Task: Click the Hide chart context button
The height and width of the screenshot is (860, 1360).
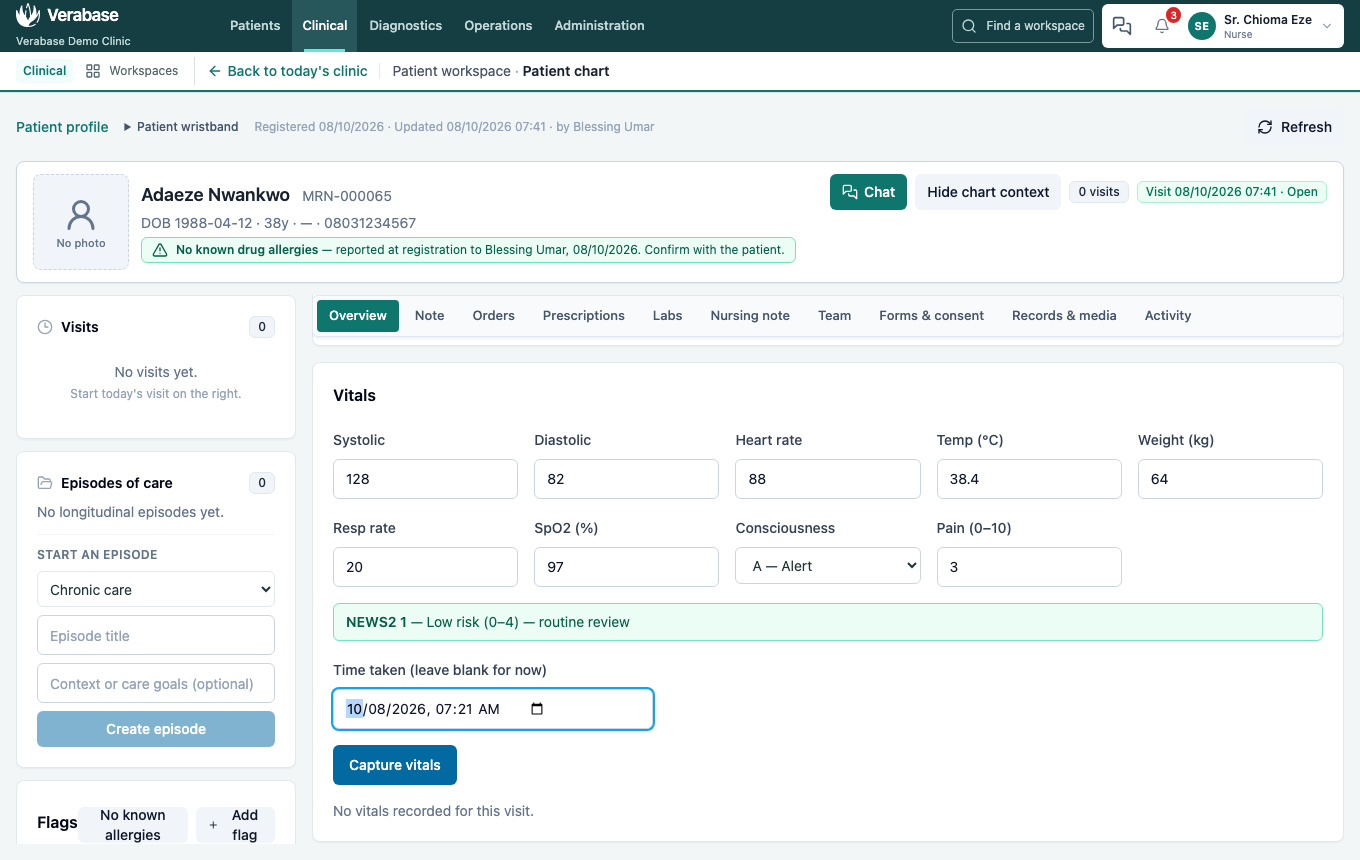Action: (x=988, y=192)
